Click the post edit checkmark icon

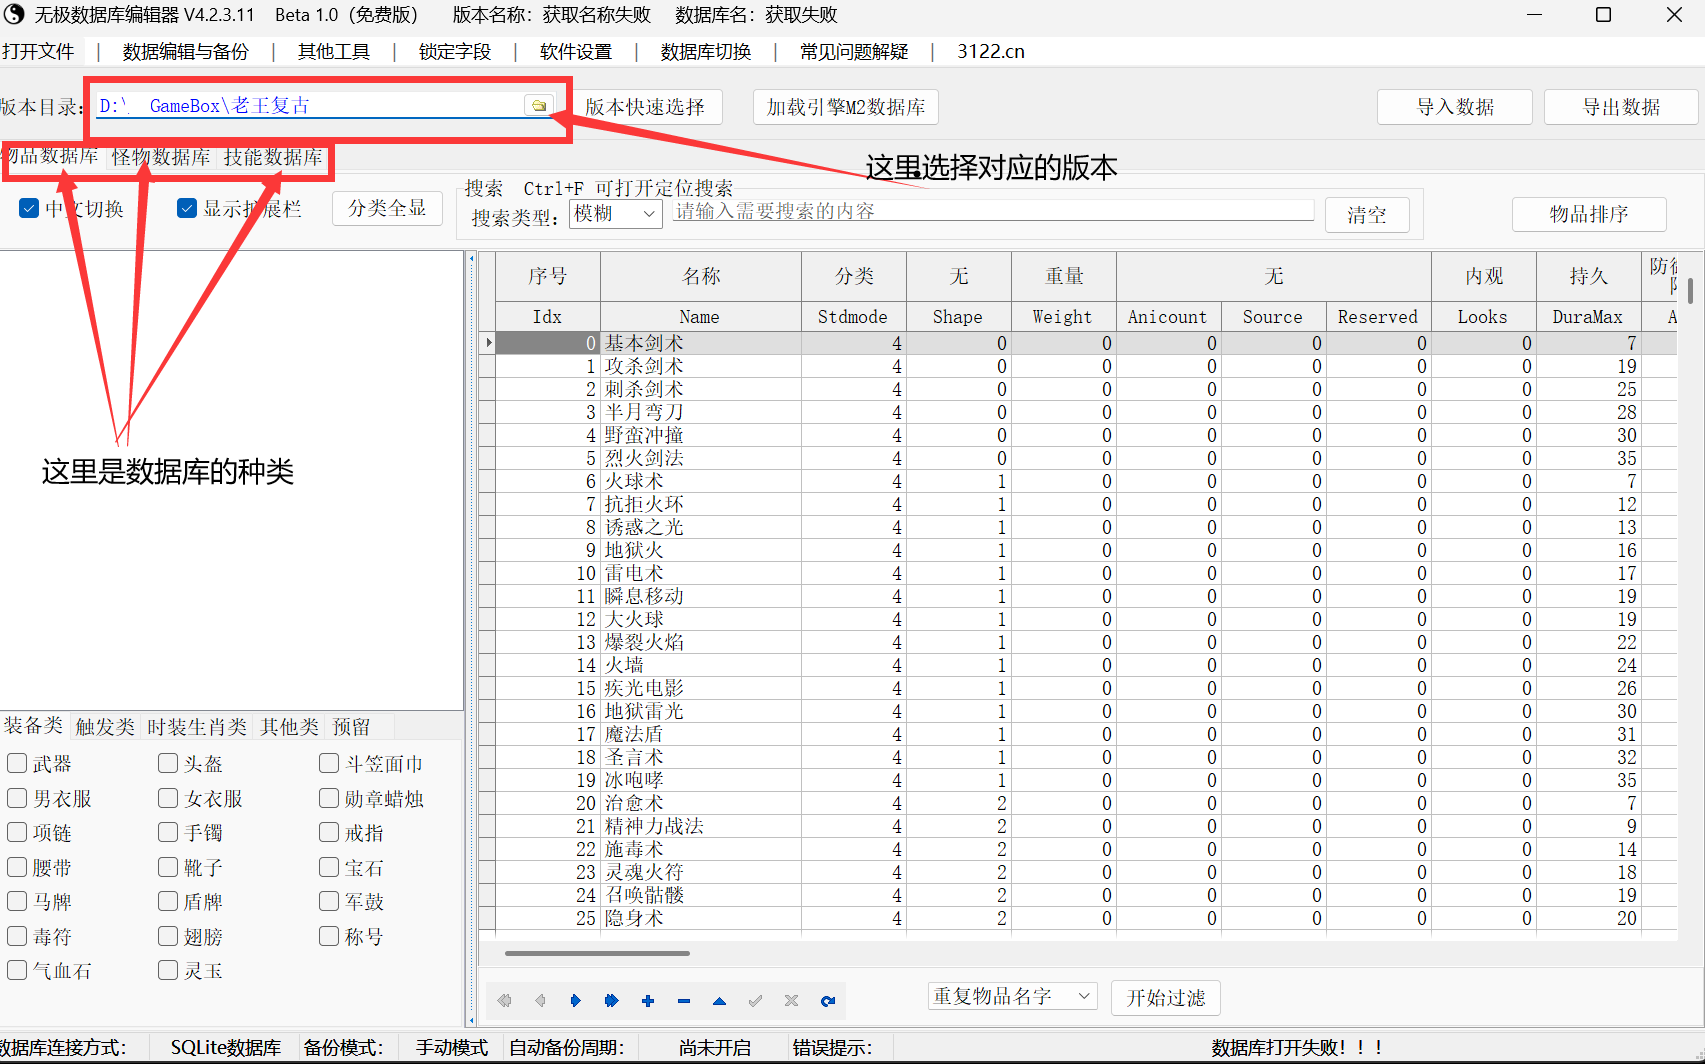[756, 1000]
